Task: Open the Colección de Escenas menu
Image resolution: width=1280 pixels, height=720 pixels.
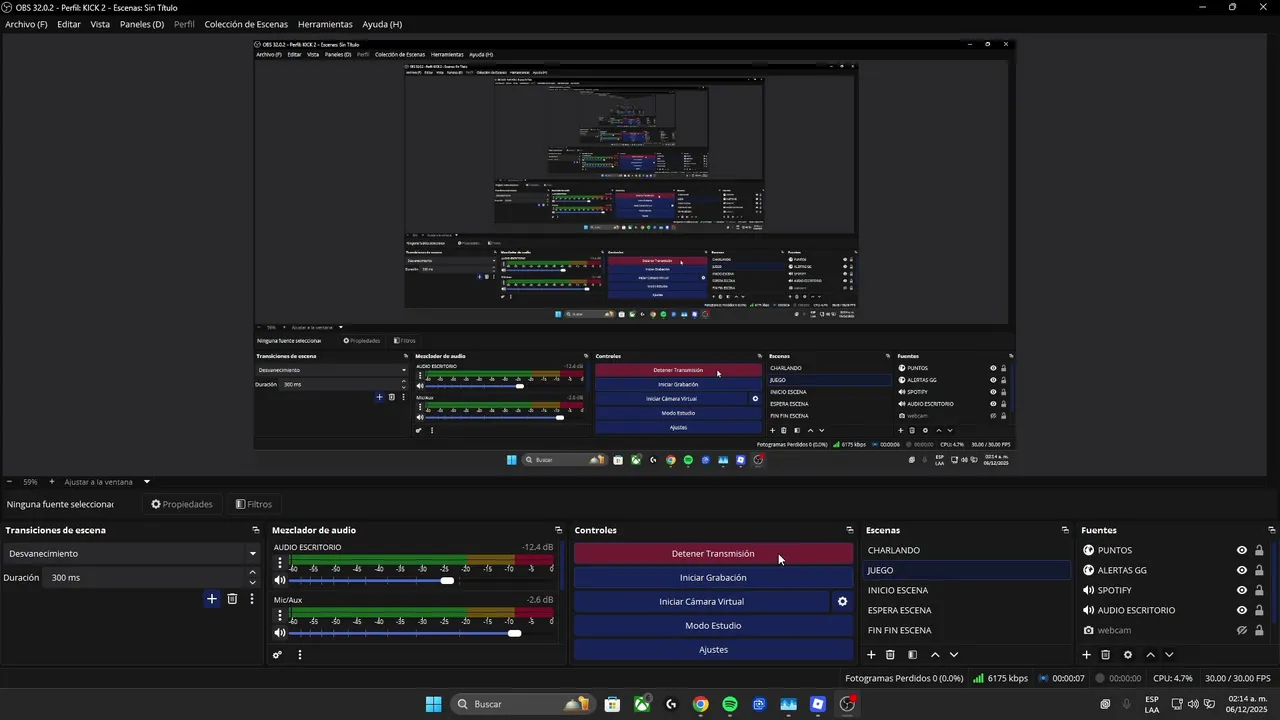Action: click(x=246, y=24)
